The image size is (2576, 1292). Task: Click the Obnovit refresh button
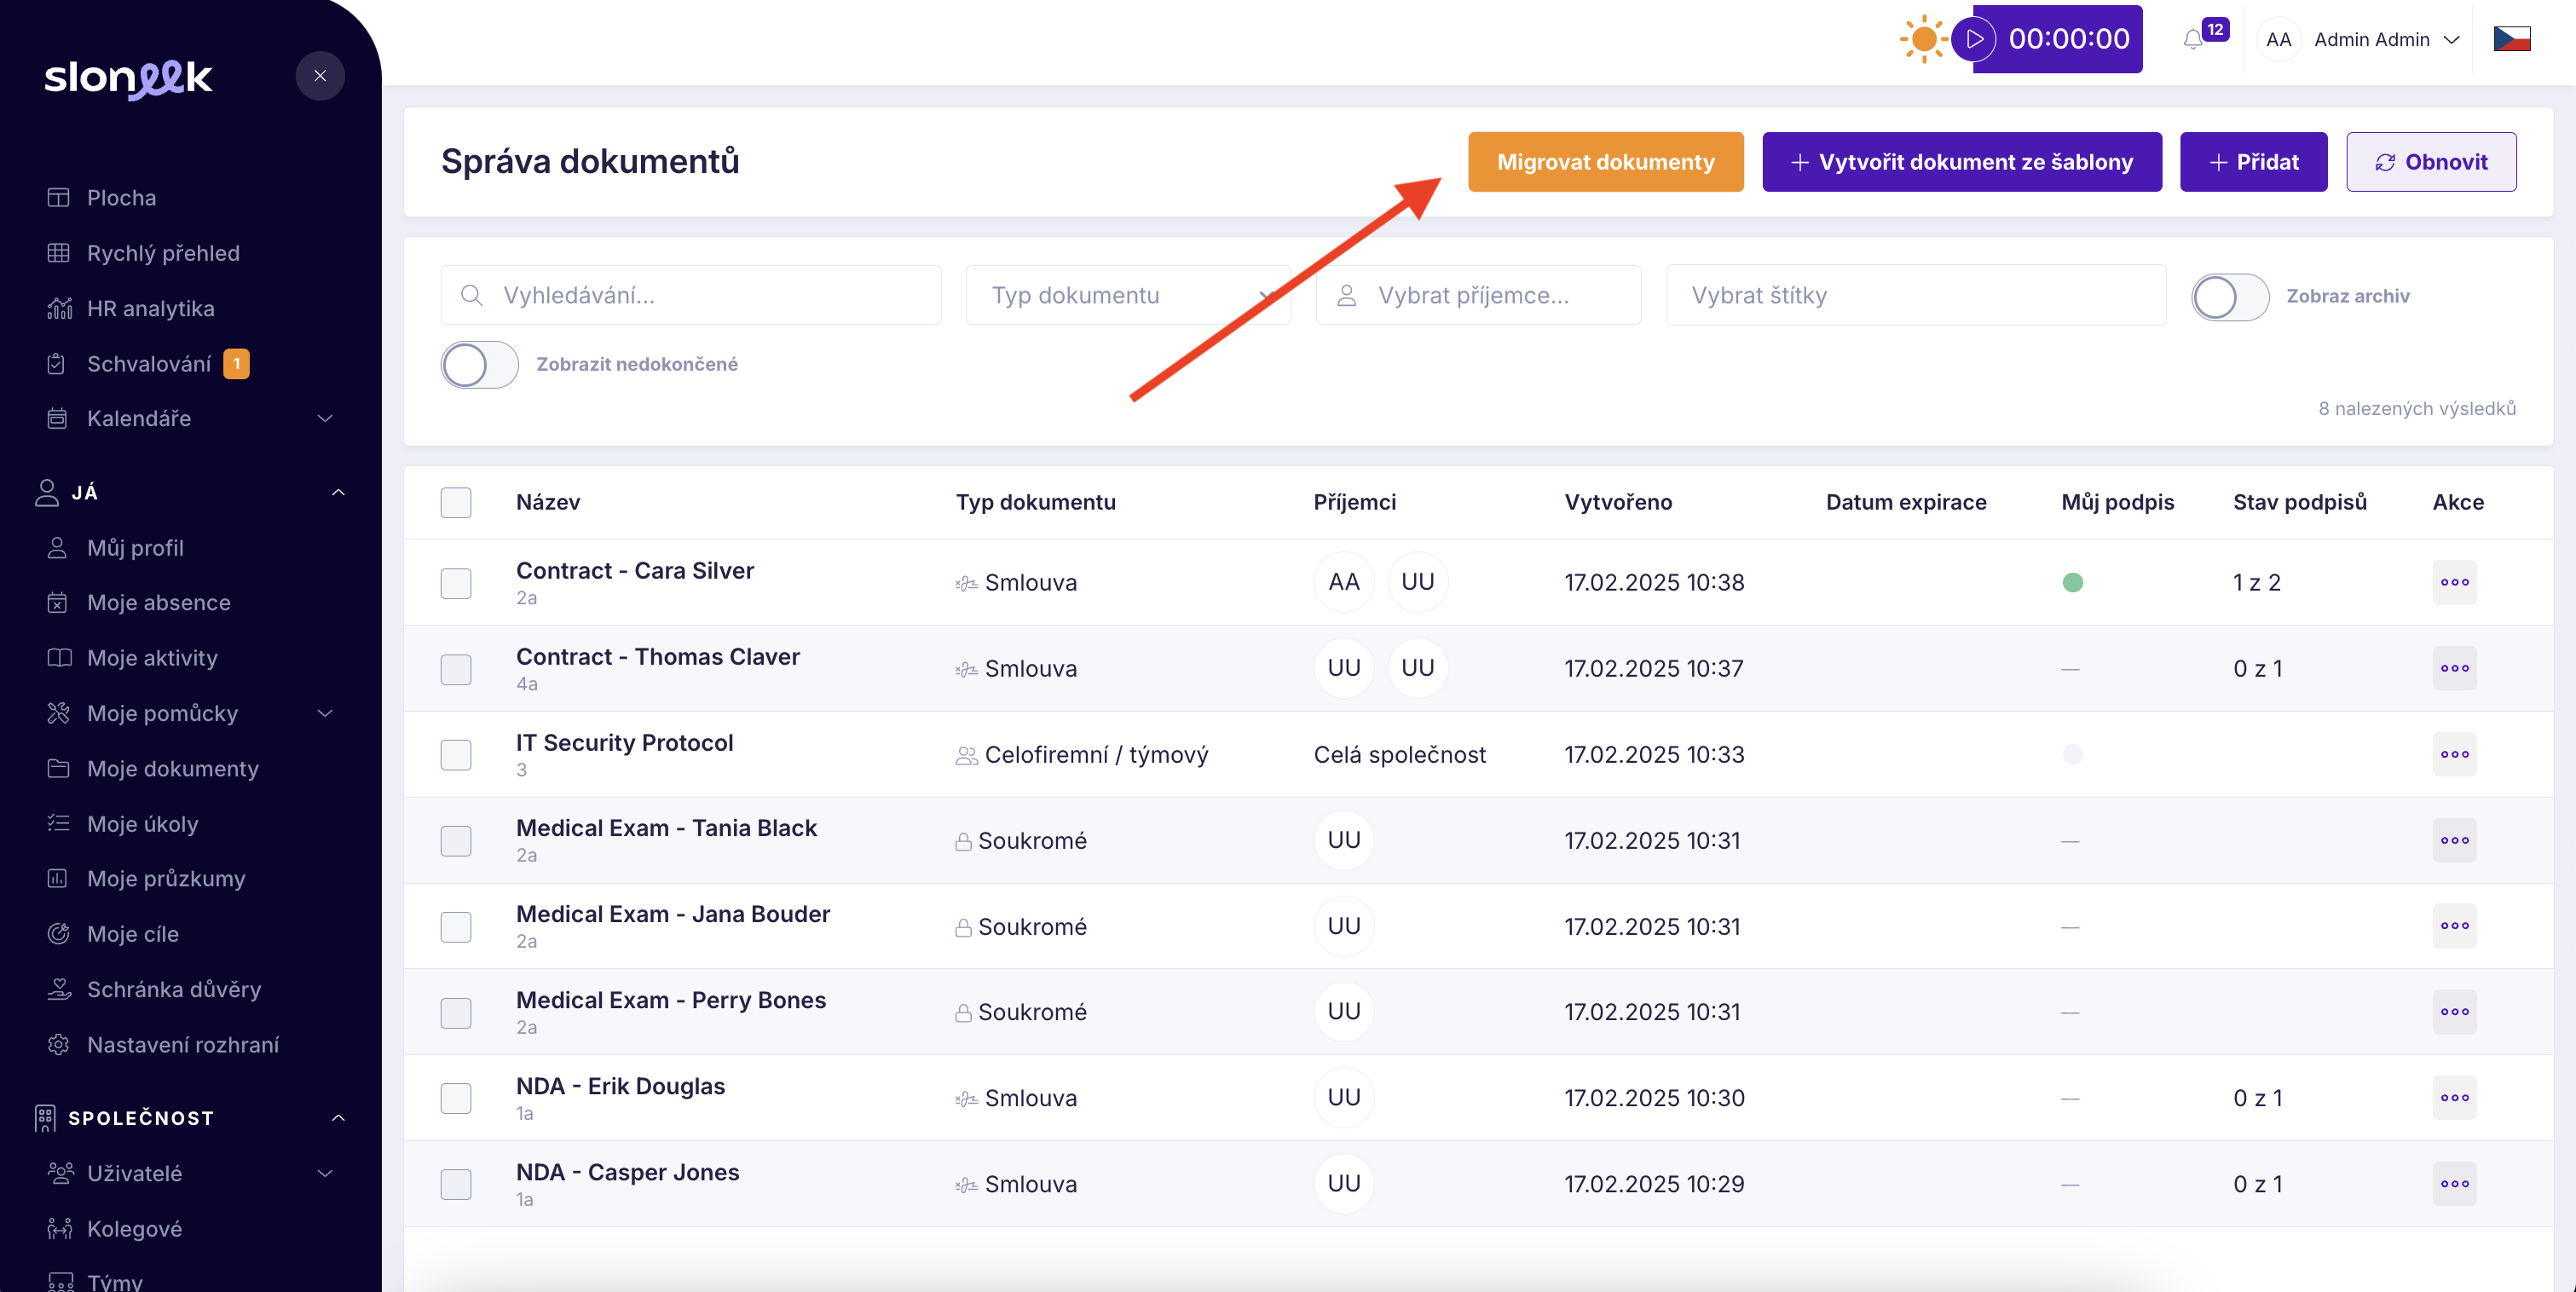(x=2430, y=162)
